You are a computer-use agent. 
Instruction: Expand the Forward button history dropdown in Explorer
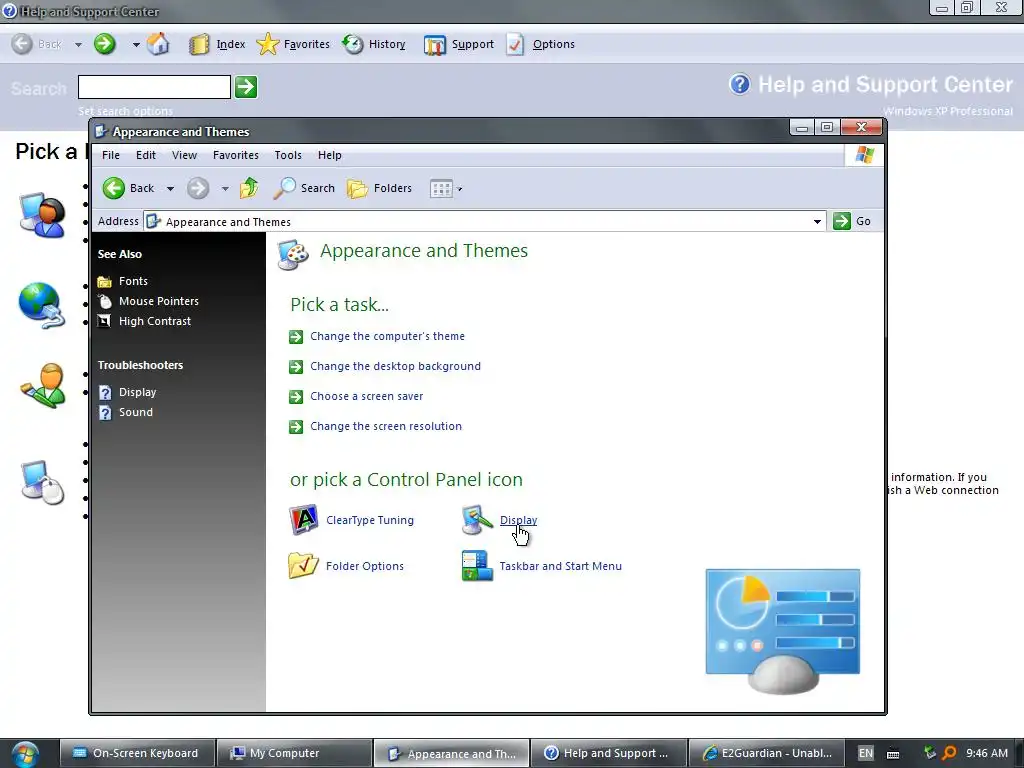click(225, 189)
